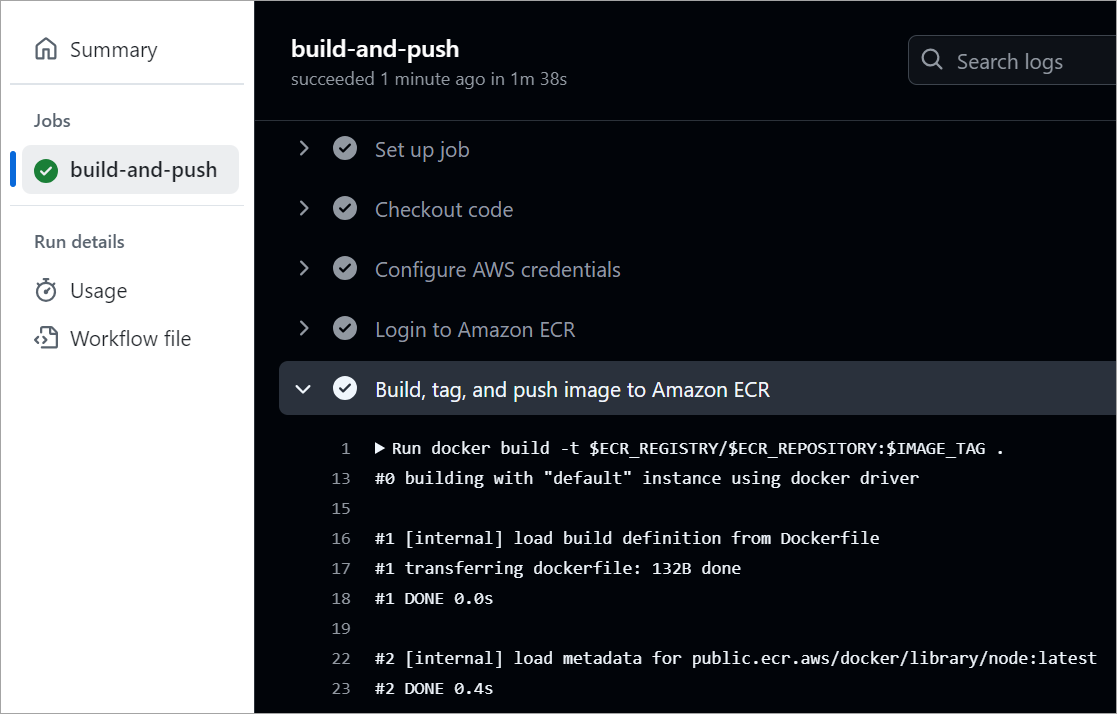Expand the Login to Amazon ECR step

303,328
